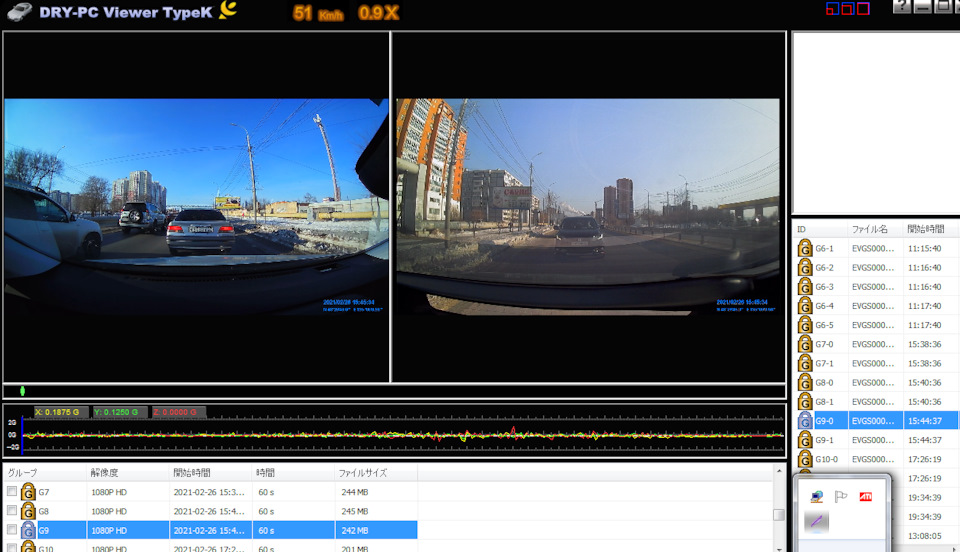Click the right arrow of file list horizontal scrollbar
The width and height of the screenshot is (960, 552).
tap(955, 550)
